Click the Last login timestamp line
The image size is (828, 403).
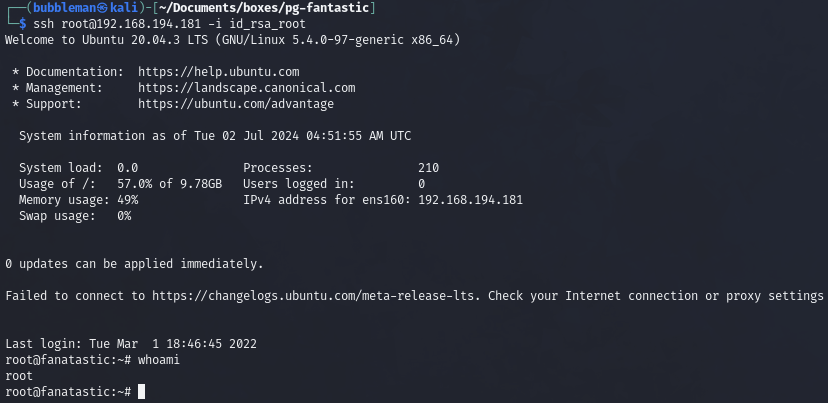click(x=131, y=344)
